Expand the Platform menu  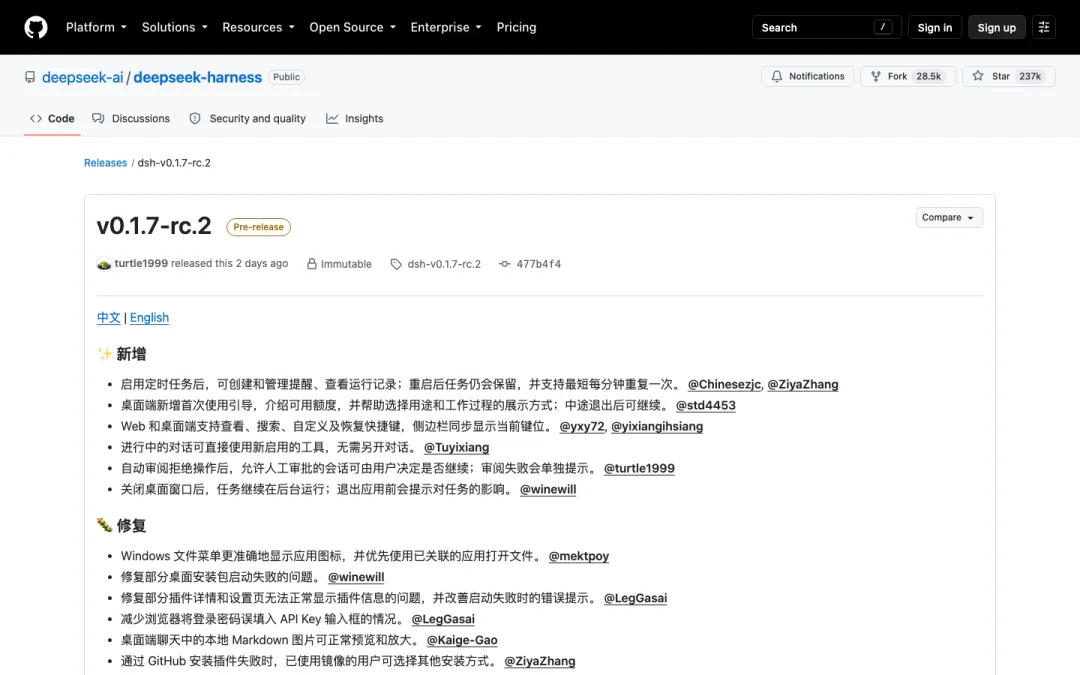pyautogui.click(x=96, y=28)
